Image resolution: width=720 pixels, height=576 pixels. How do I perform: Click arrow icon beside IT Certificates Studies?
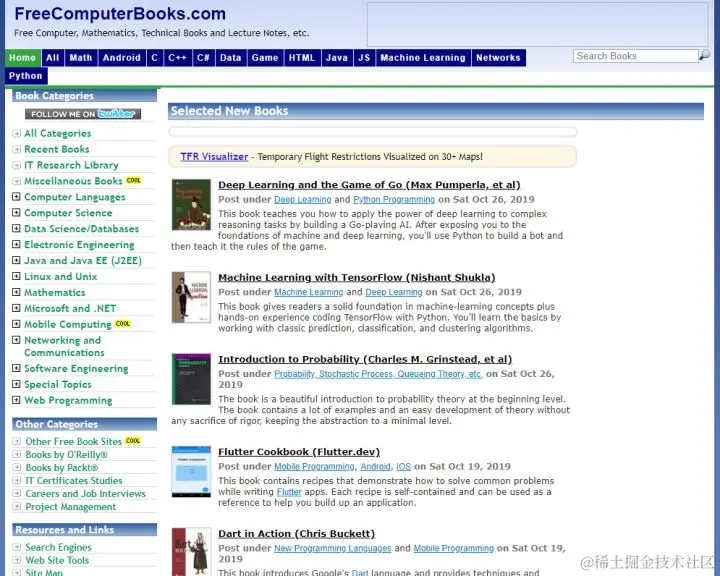point(17,480)
